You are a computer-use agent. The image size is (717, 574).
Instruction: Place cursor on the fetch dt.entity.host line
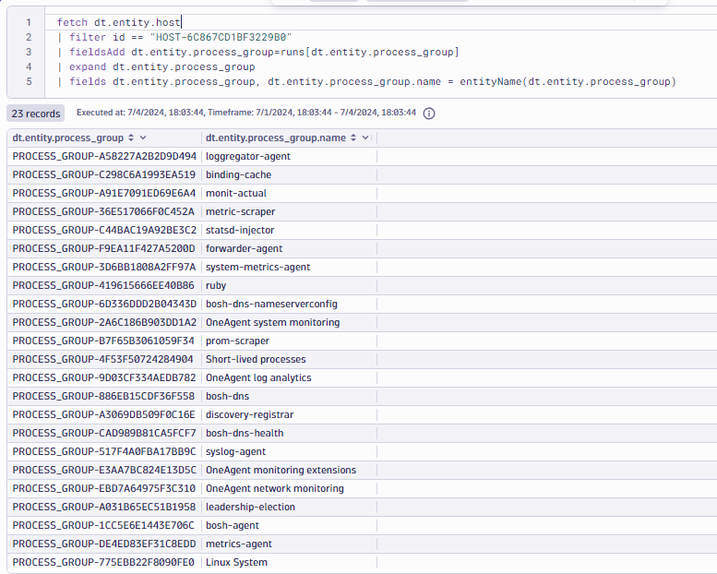pos(120,22)
